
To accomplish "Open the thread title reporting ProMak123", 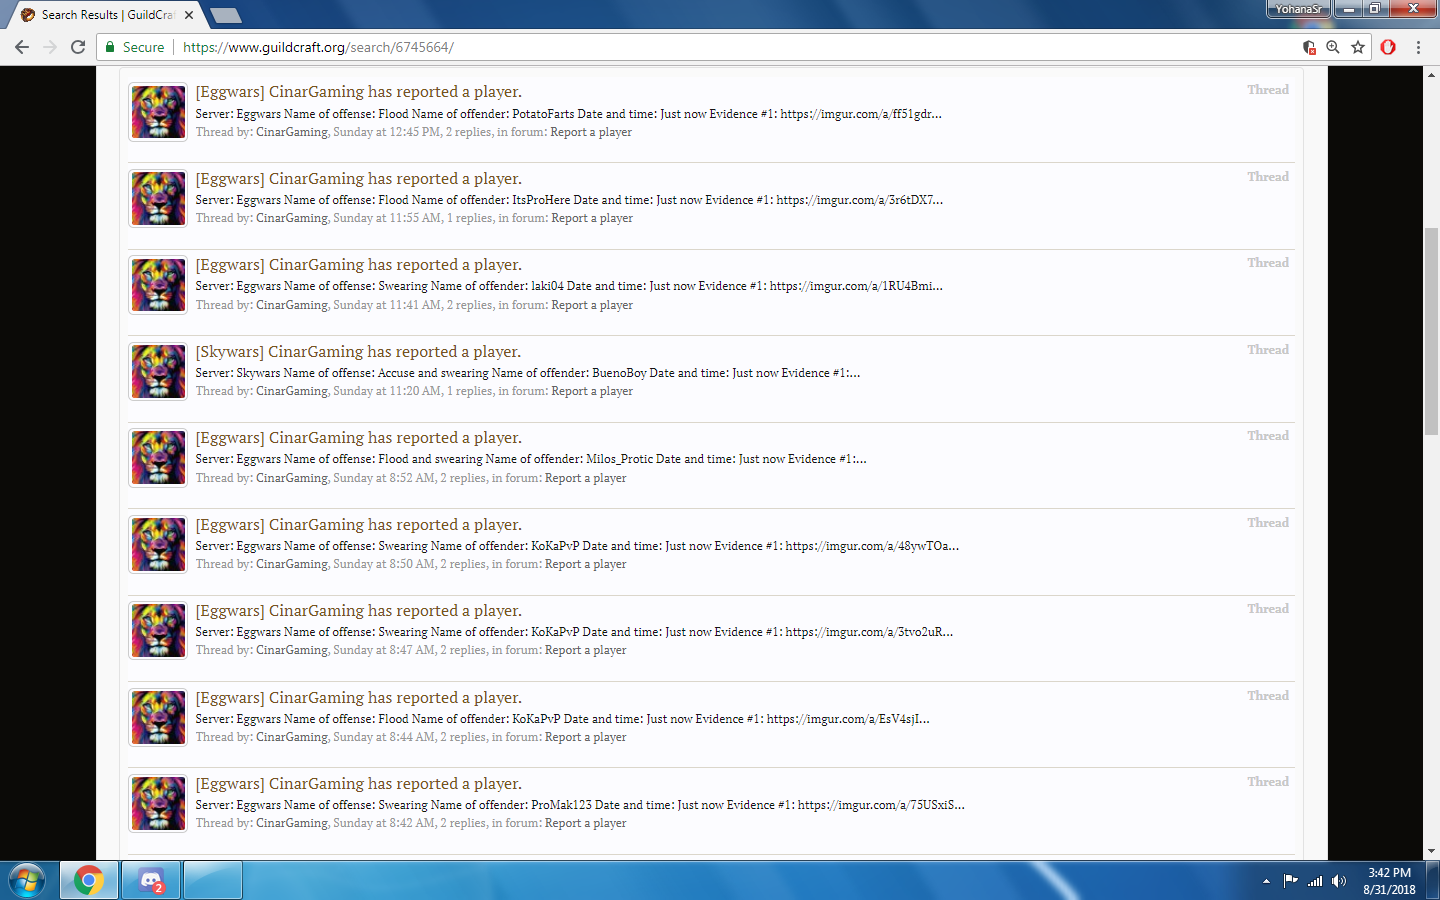I will click(358, 784).
